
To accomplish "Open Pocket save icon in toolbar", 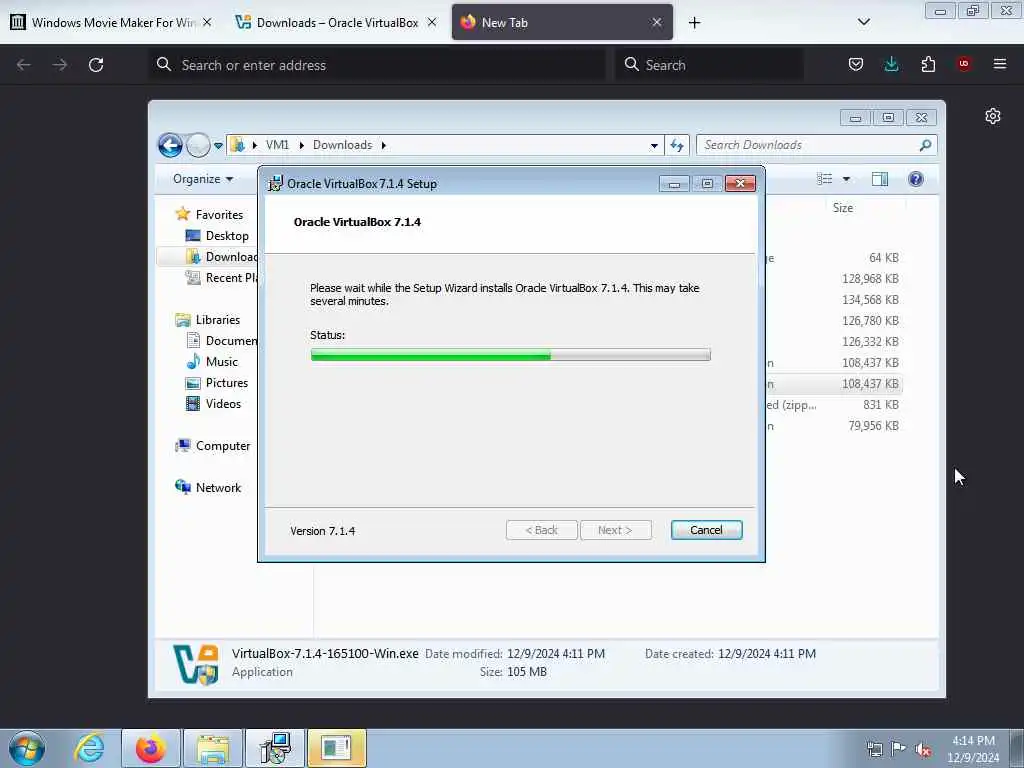I will tap(856, 64).
